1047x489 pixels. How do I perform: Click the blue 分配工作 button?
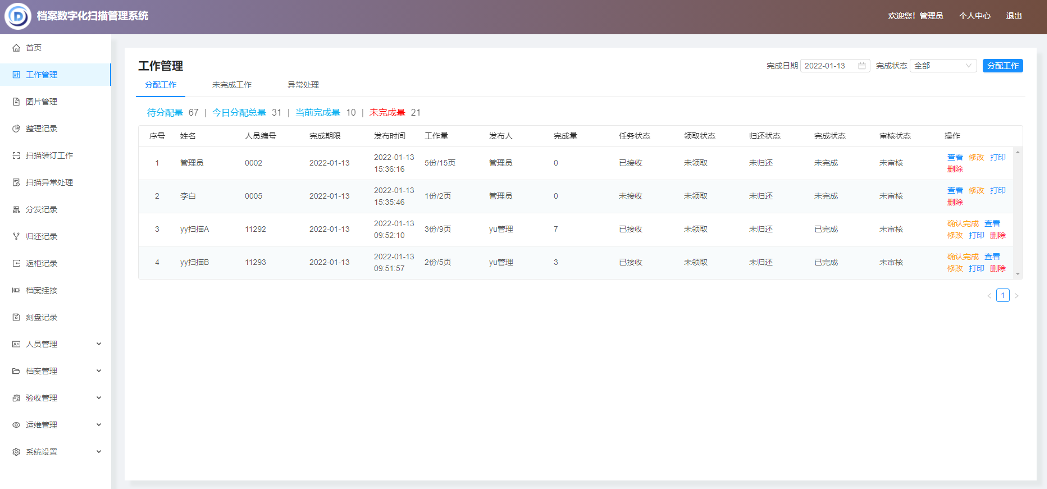(x=1002, y=66)
